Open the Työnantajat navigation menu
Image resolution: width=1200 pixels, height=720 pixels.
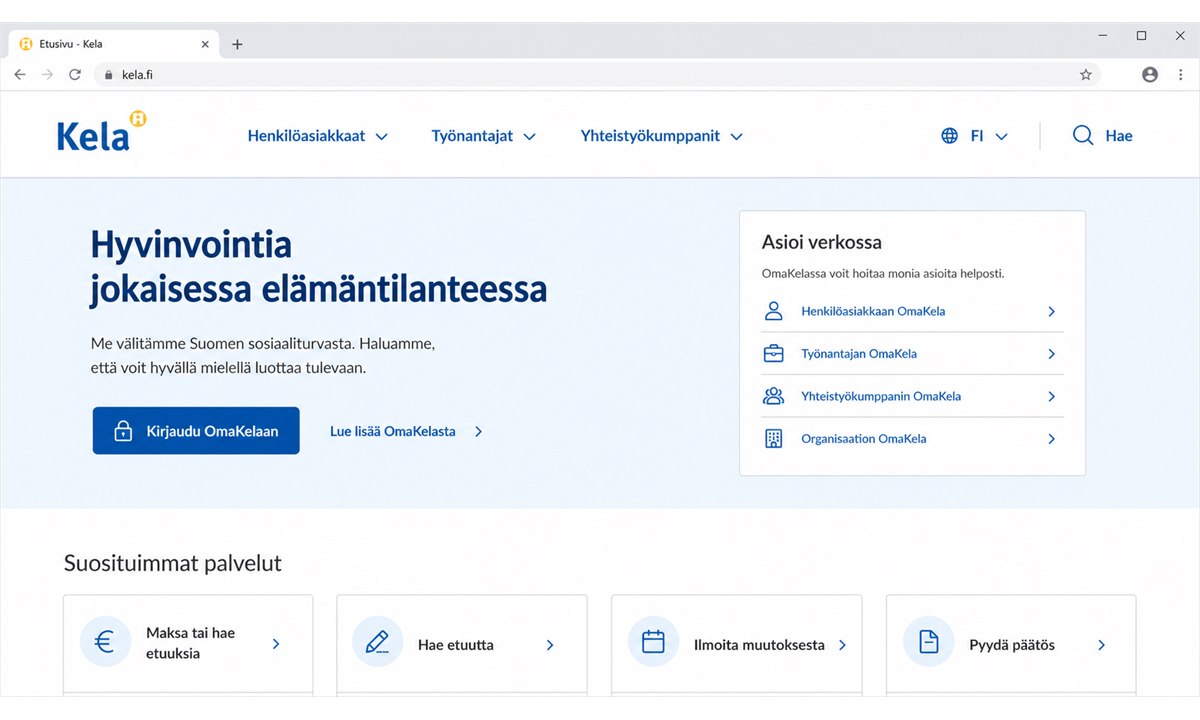click(484, 136)
